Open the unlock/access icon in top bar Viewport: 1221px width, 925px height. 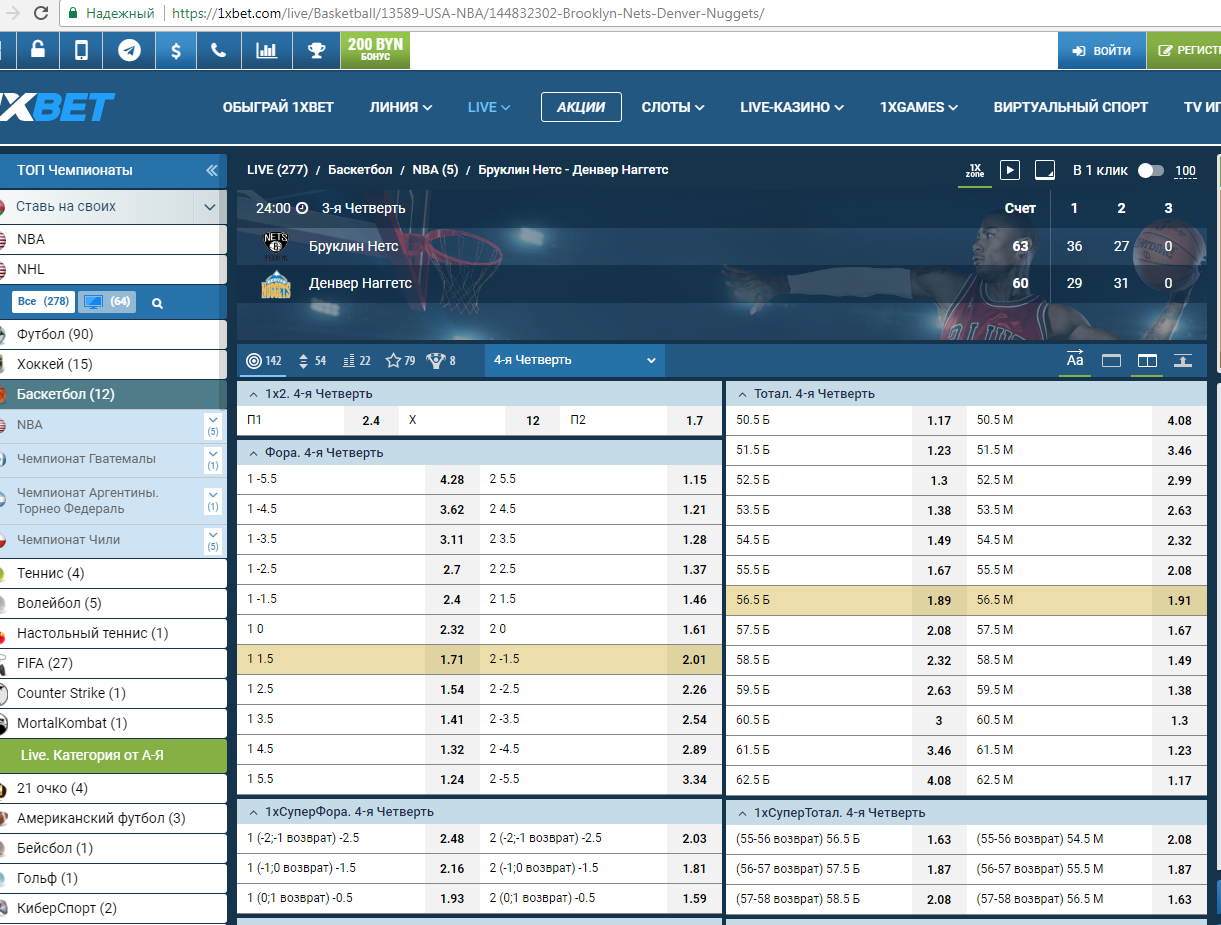point(37,50)
